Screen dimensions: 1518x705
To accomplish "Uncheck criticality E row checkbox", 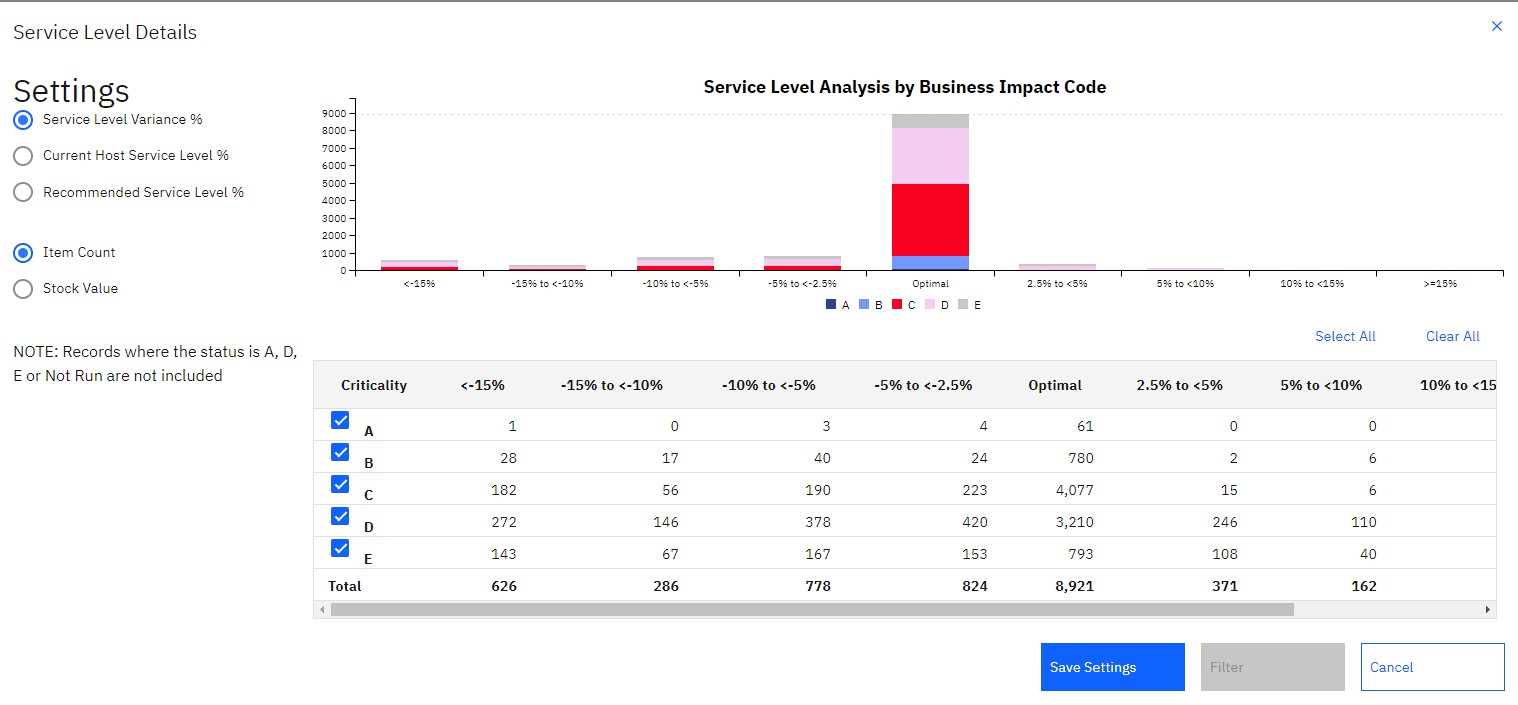I will coord(340,548).
